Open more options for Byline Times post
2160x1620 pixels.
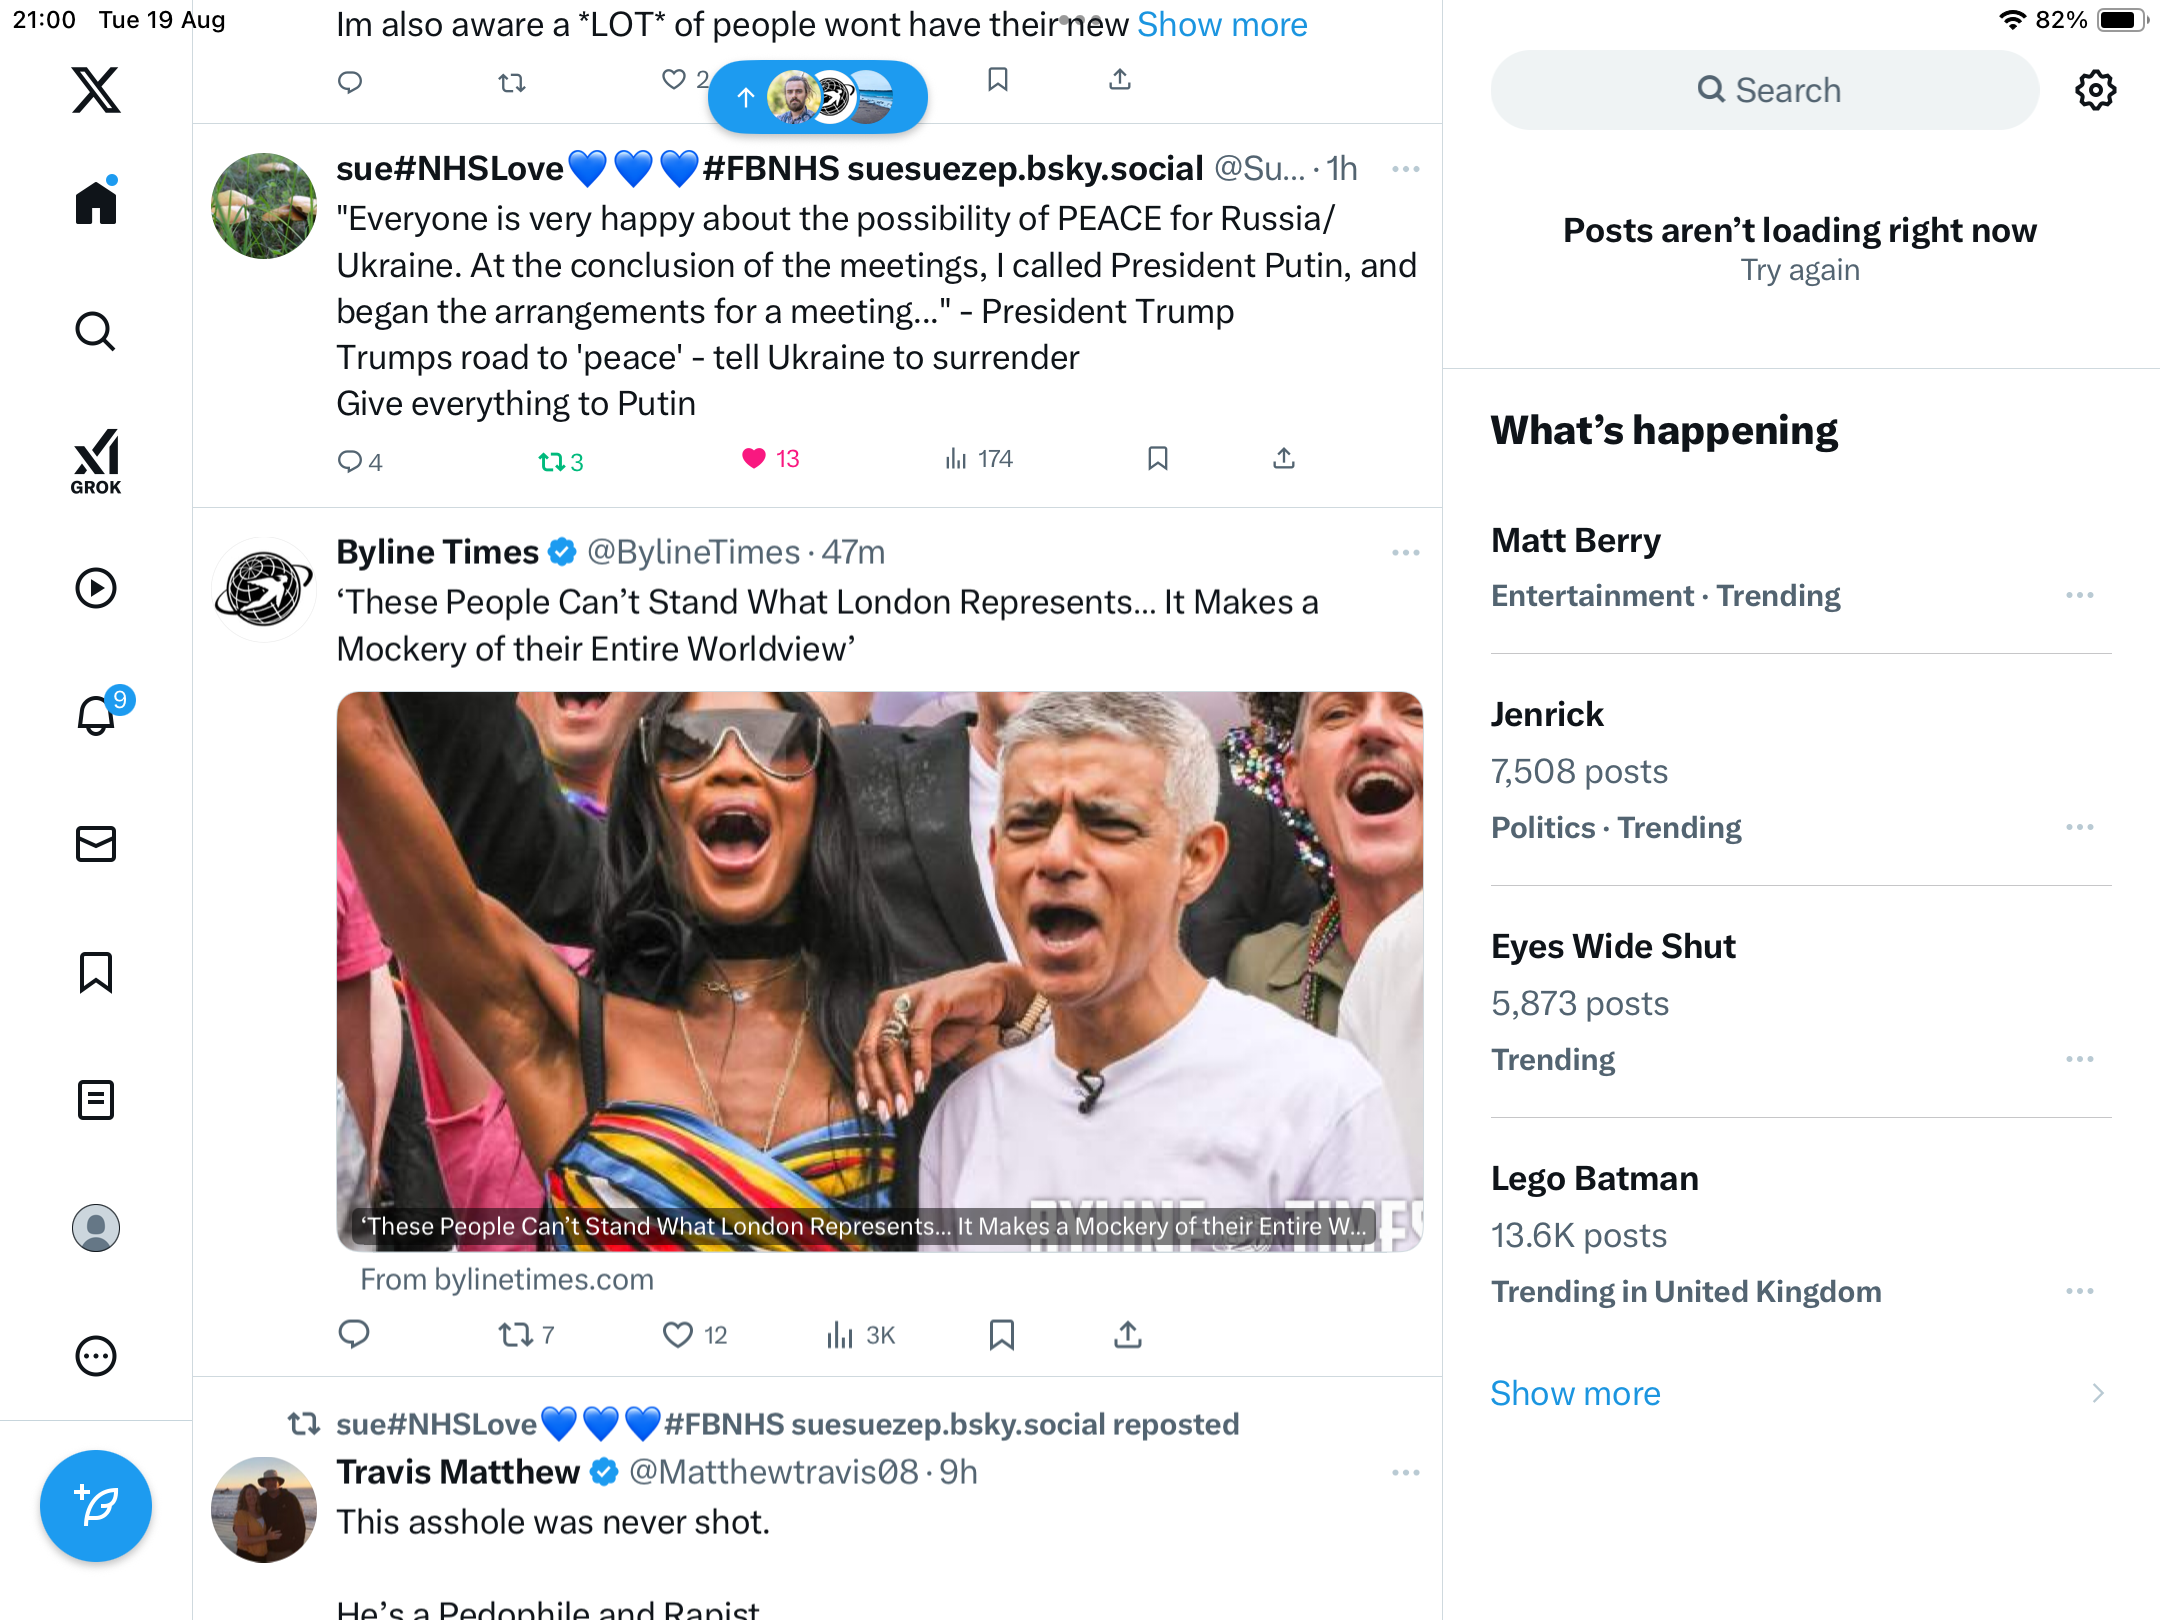(1405, 553)
